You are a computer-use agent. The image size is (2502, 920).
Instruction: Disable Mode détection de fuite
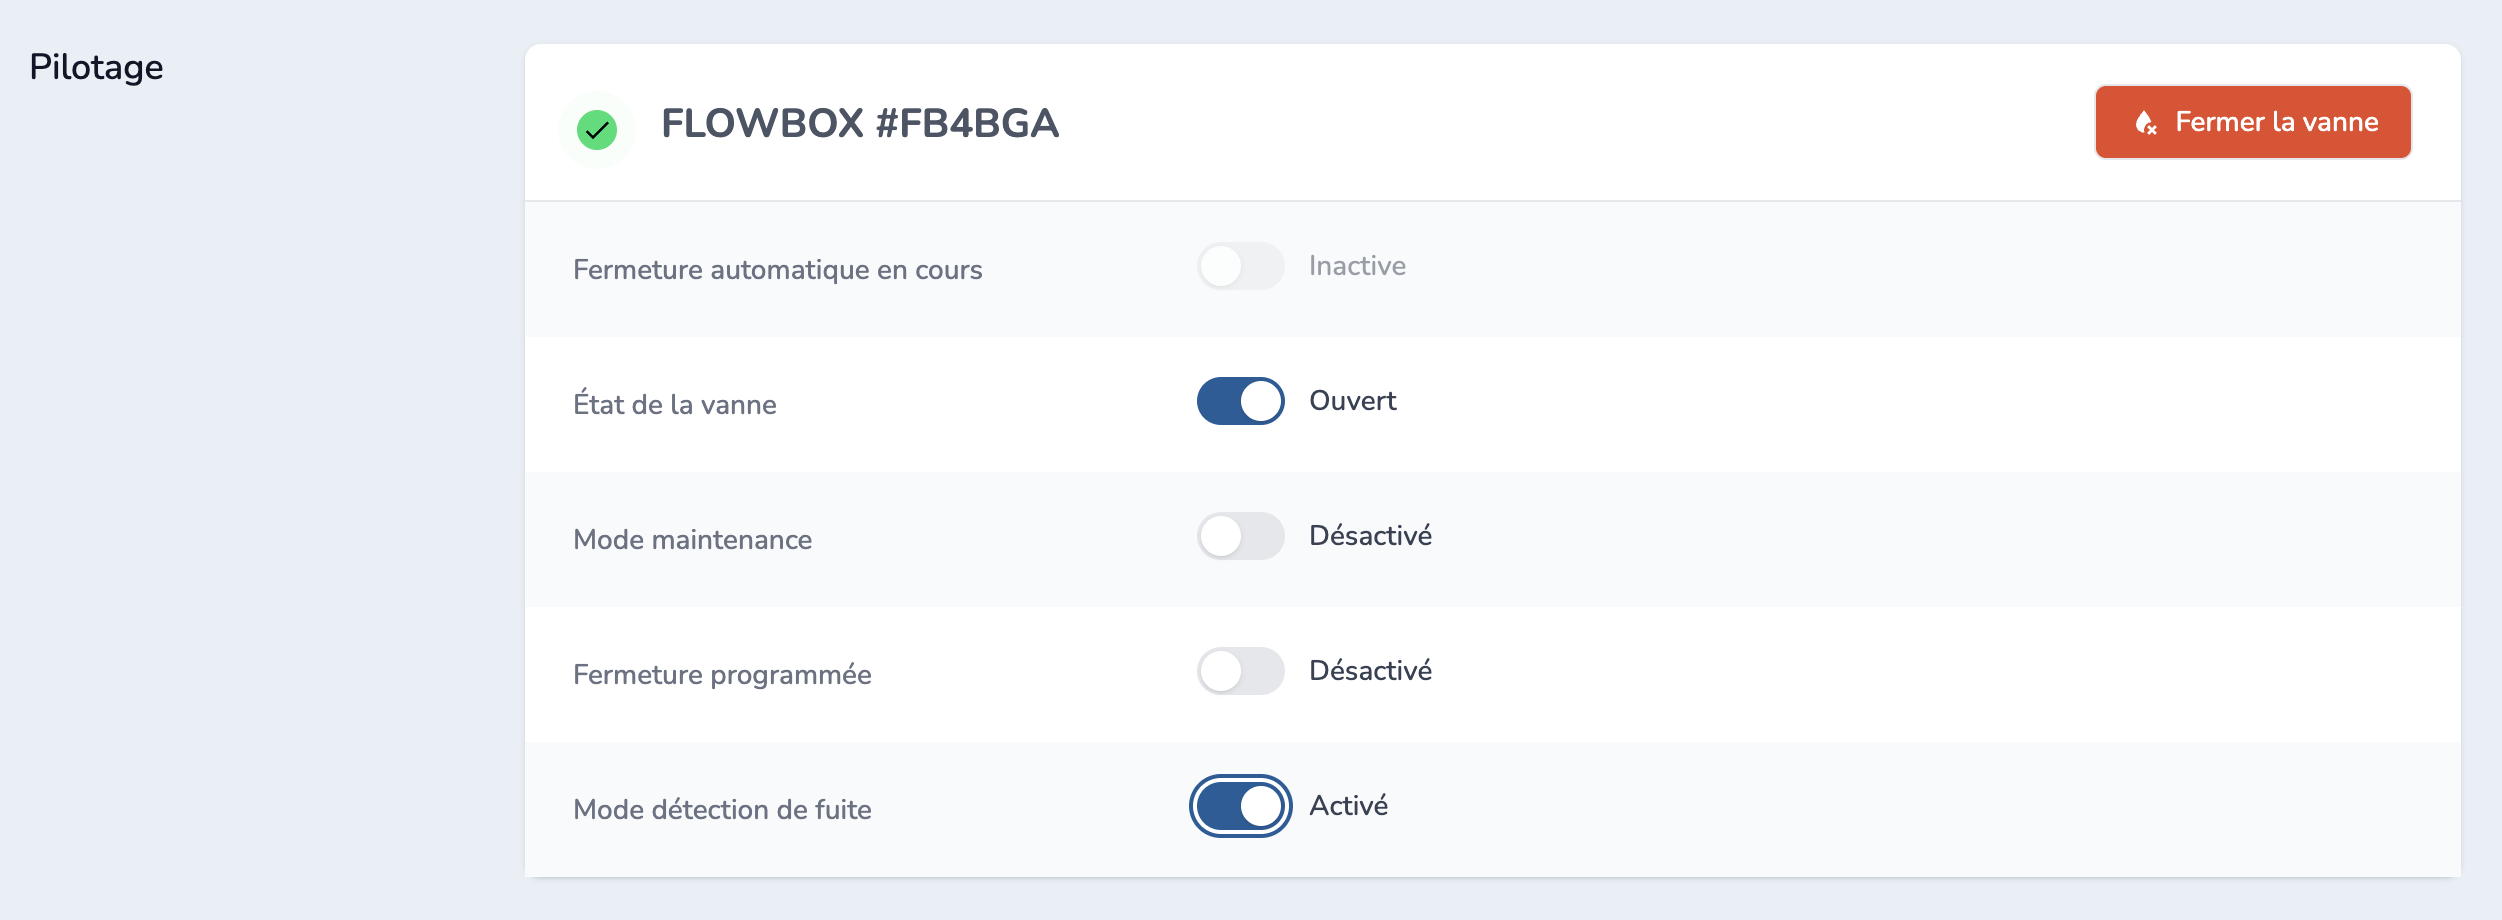click(x=1240, y=804)
